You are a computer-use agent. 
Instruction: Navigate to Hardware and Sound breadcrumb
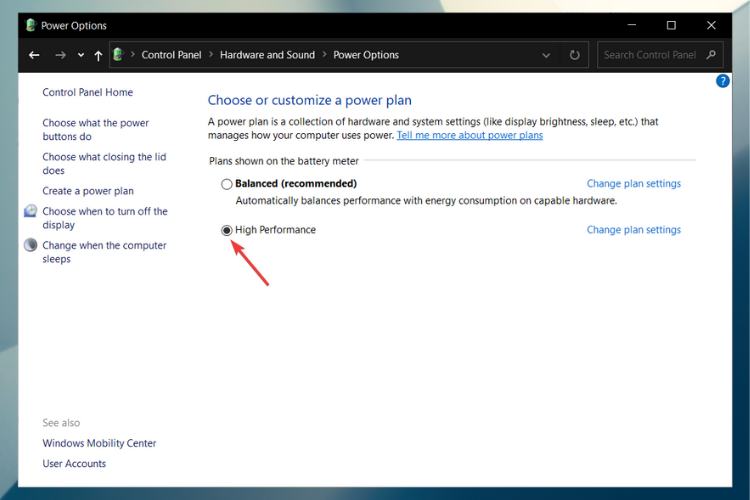(x=267, y=55)
